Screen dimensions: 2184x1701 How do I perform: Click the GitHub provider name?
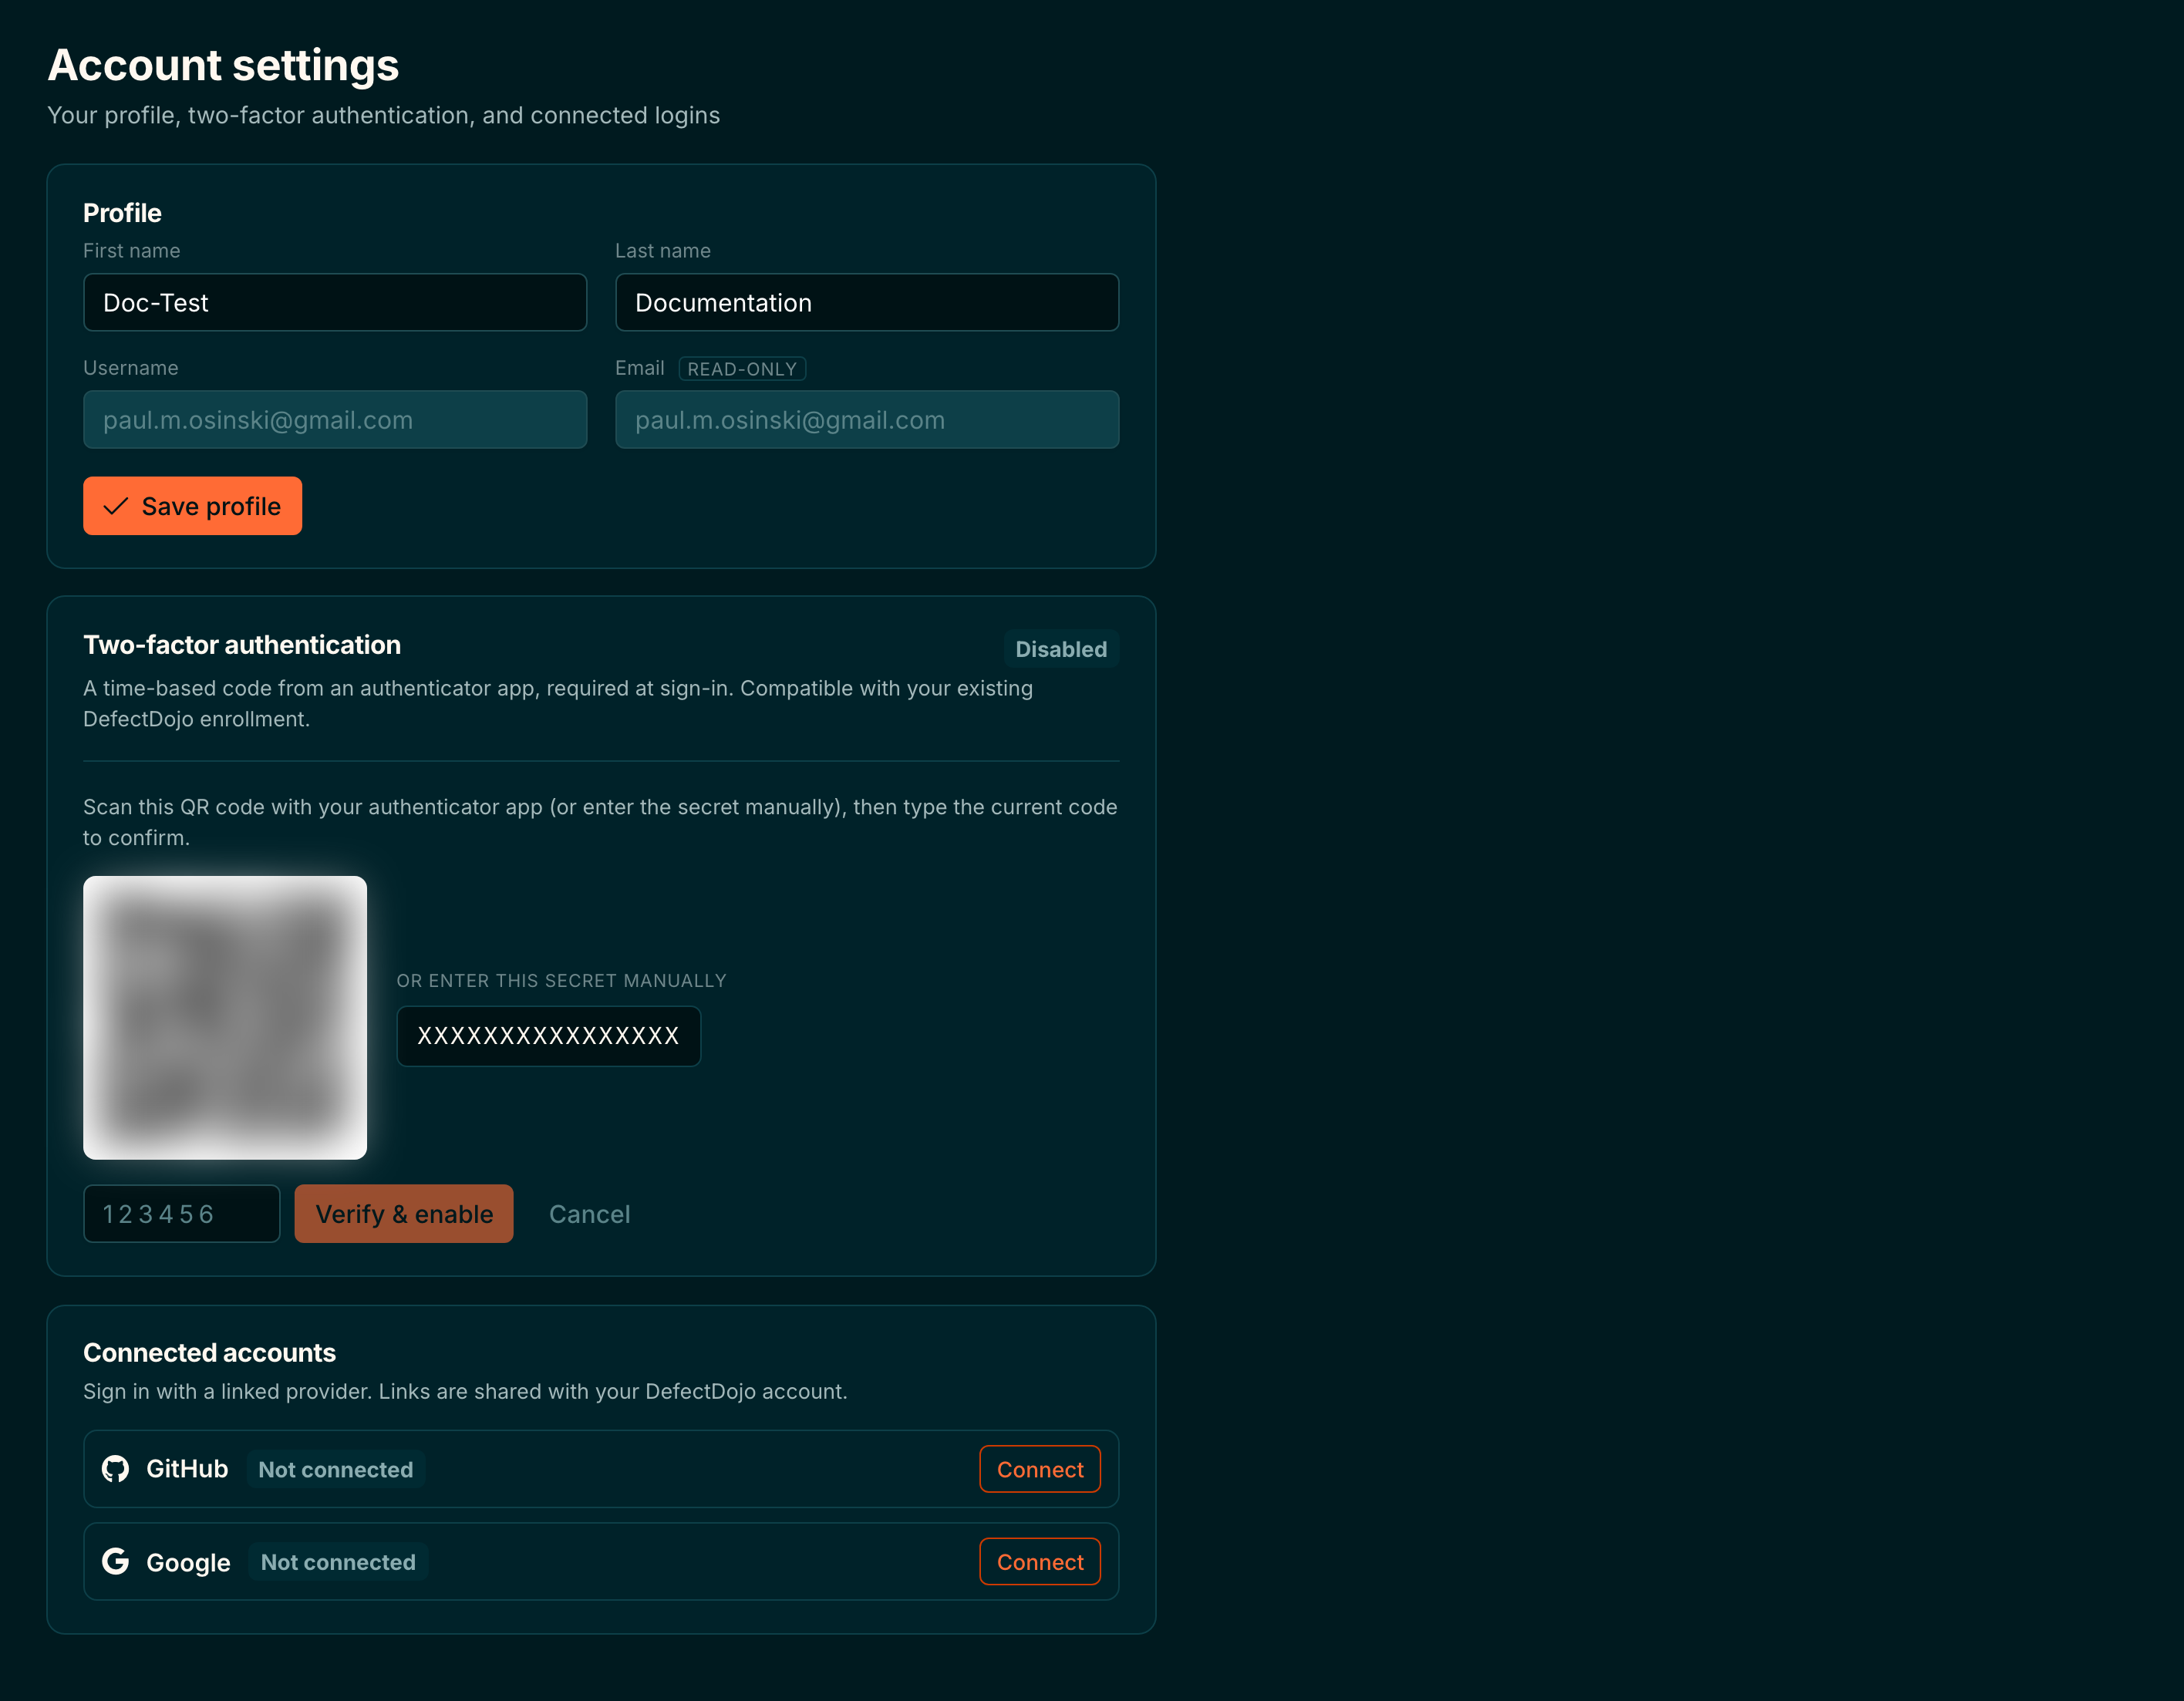click(187, 1469)
